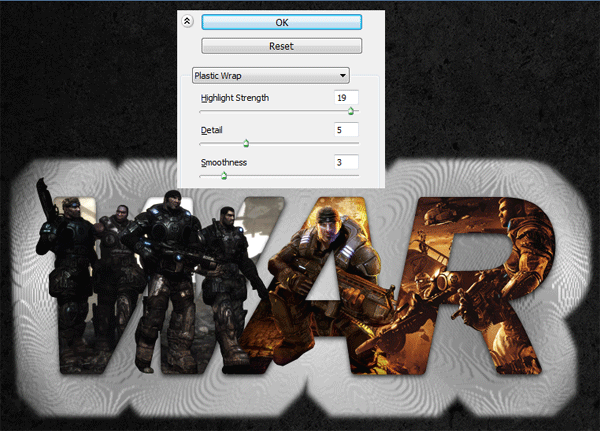Click the Detail slider handle
Image resolution: width=600 pixels, height=431 pixels.
(246, 143)
